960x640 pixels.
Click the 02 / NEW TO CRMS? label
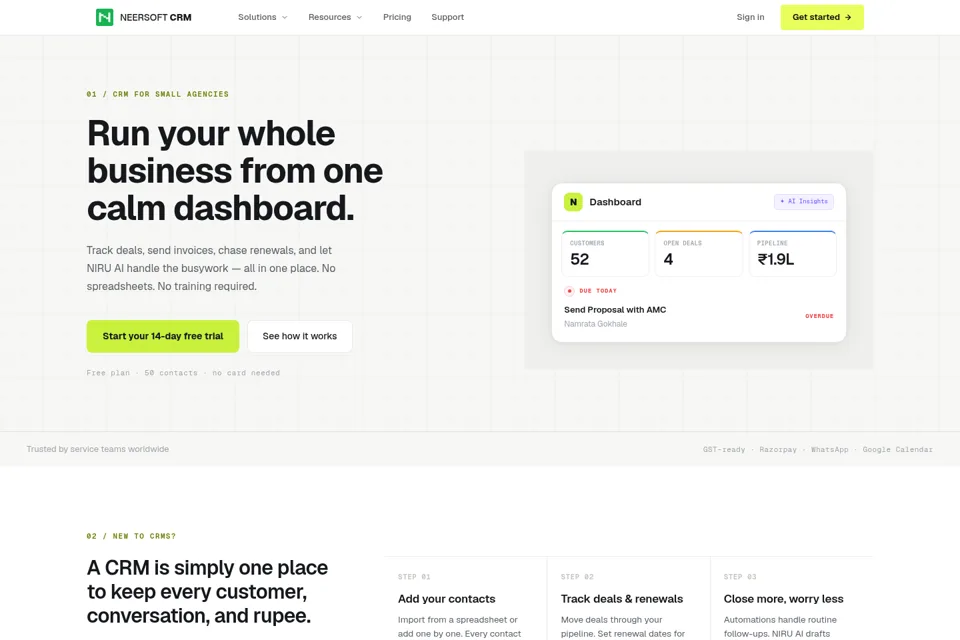(x=131, y=536)
